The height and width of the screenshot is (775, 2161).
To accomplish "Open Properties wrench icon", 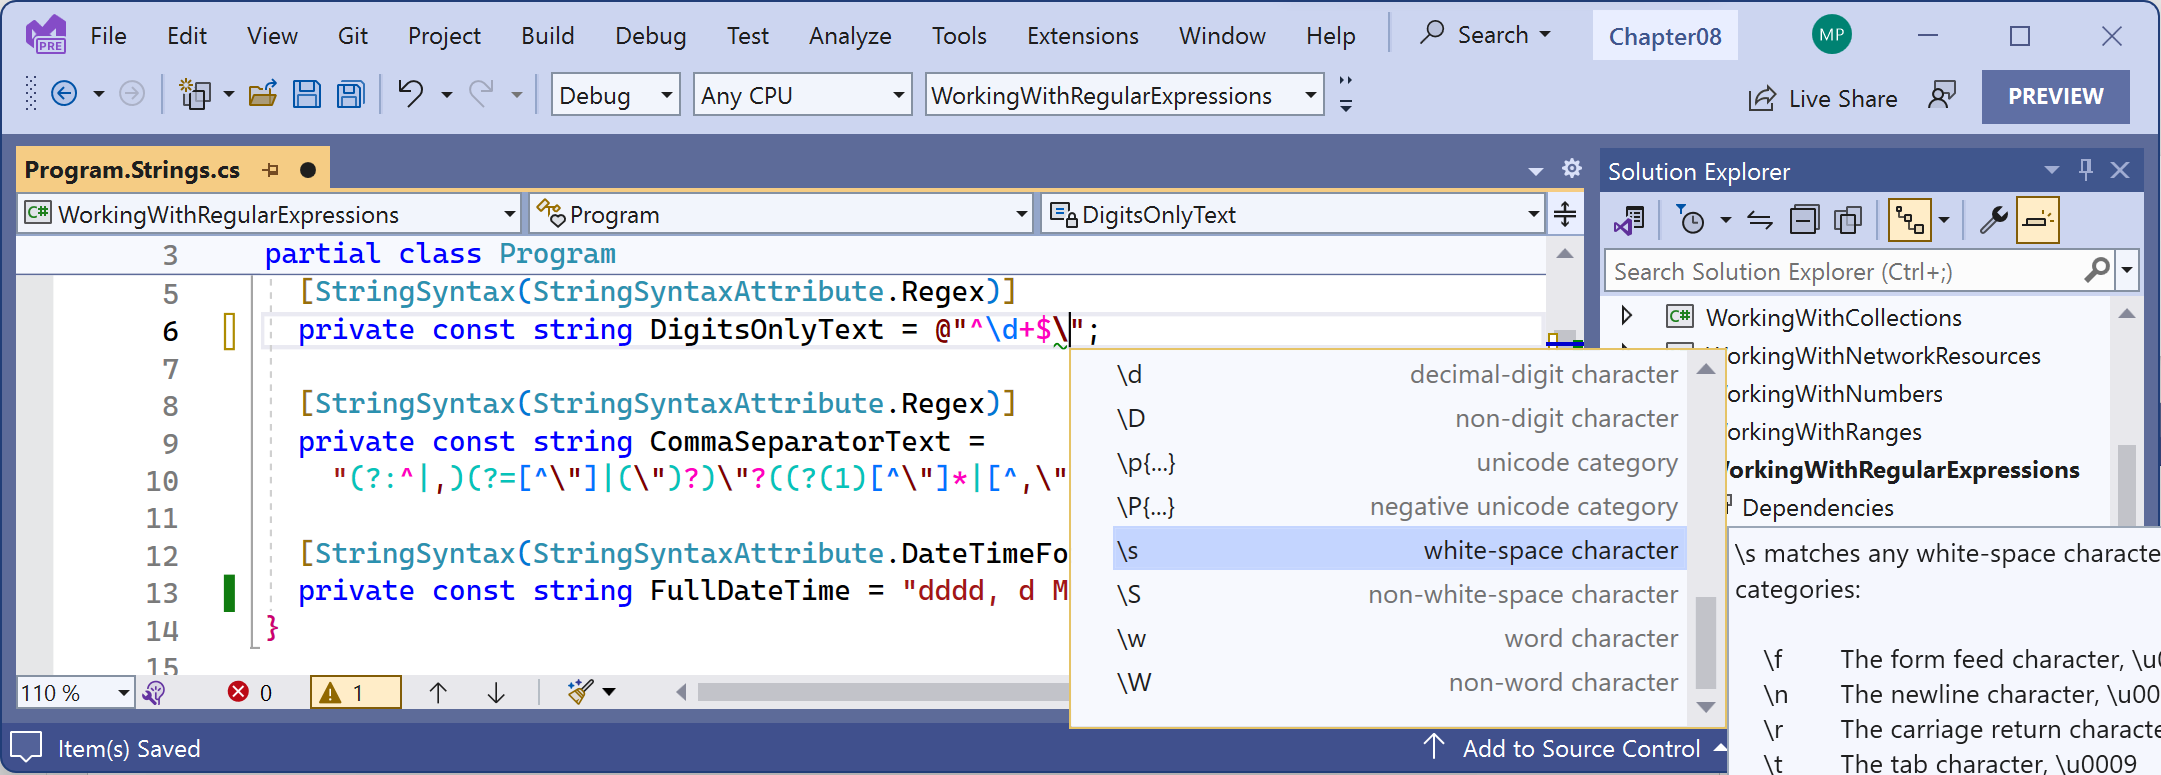I will tap(1993, 220).
